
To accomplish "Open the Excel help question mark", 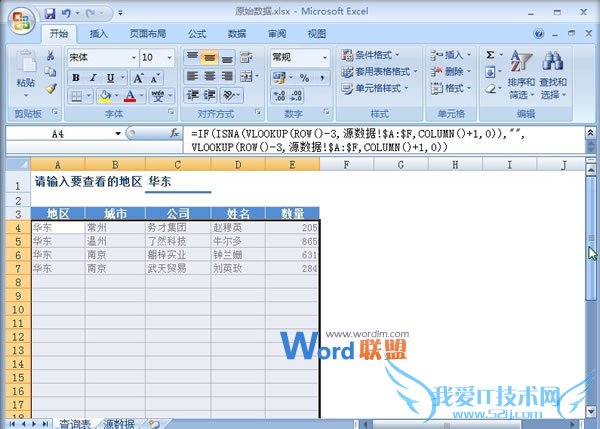I will point(539,34).
